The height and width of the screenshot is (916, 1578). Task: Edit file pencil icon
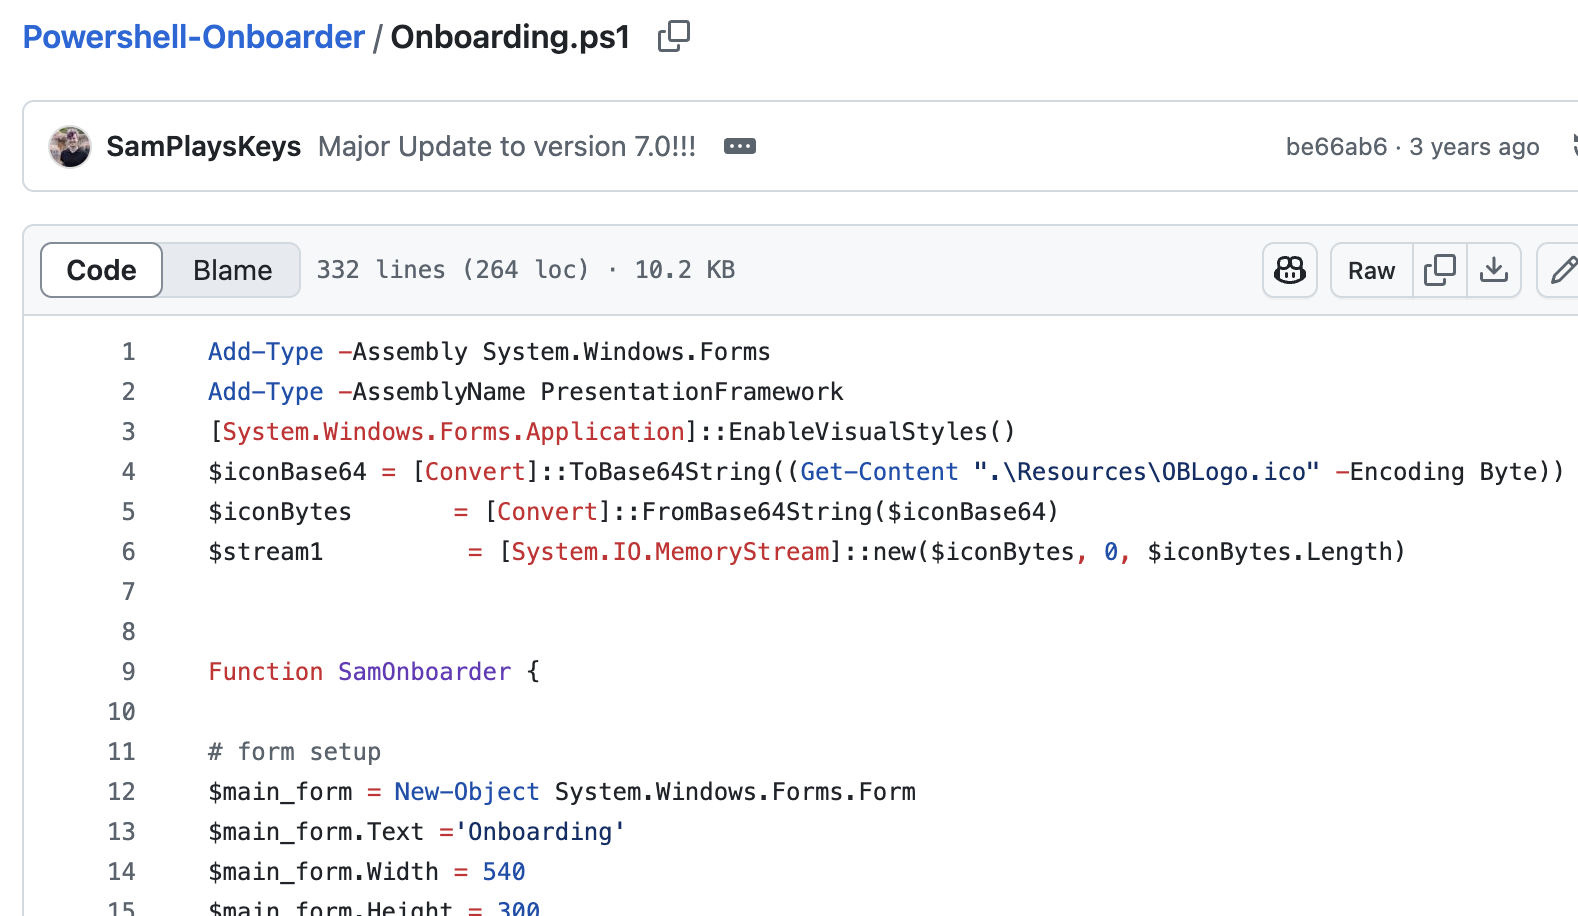(1562, 270)
